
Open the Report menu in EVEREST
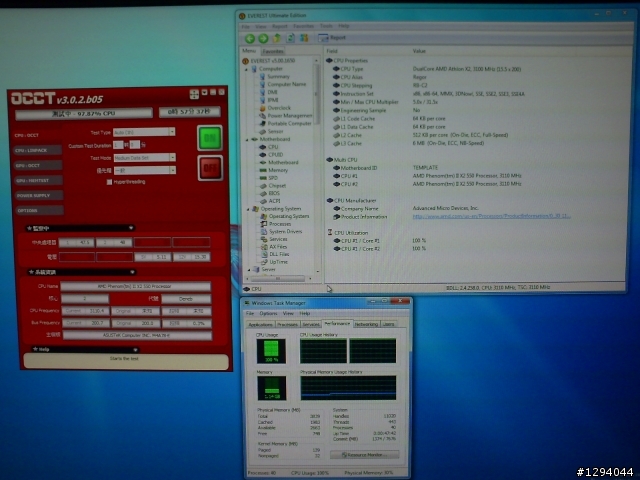(280, 26)
